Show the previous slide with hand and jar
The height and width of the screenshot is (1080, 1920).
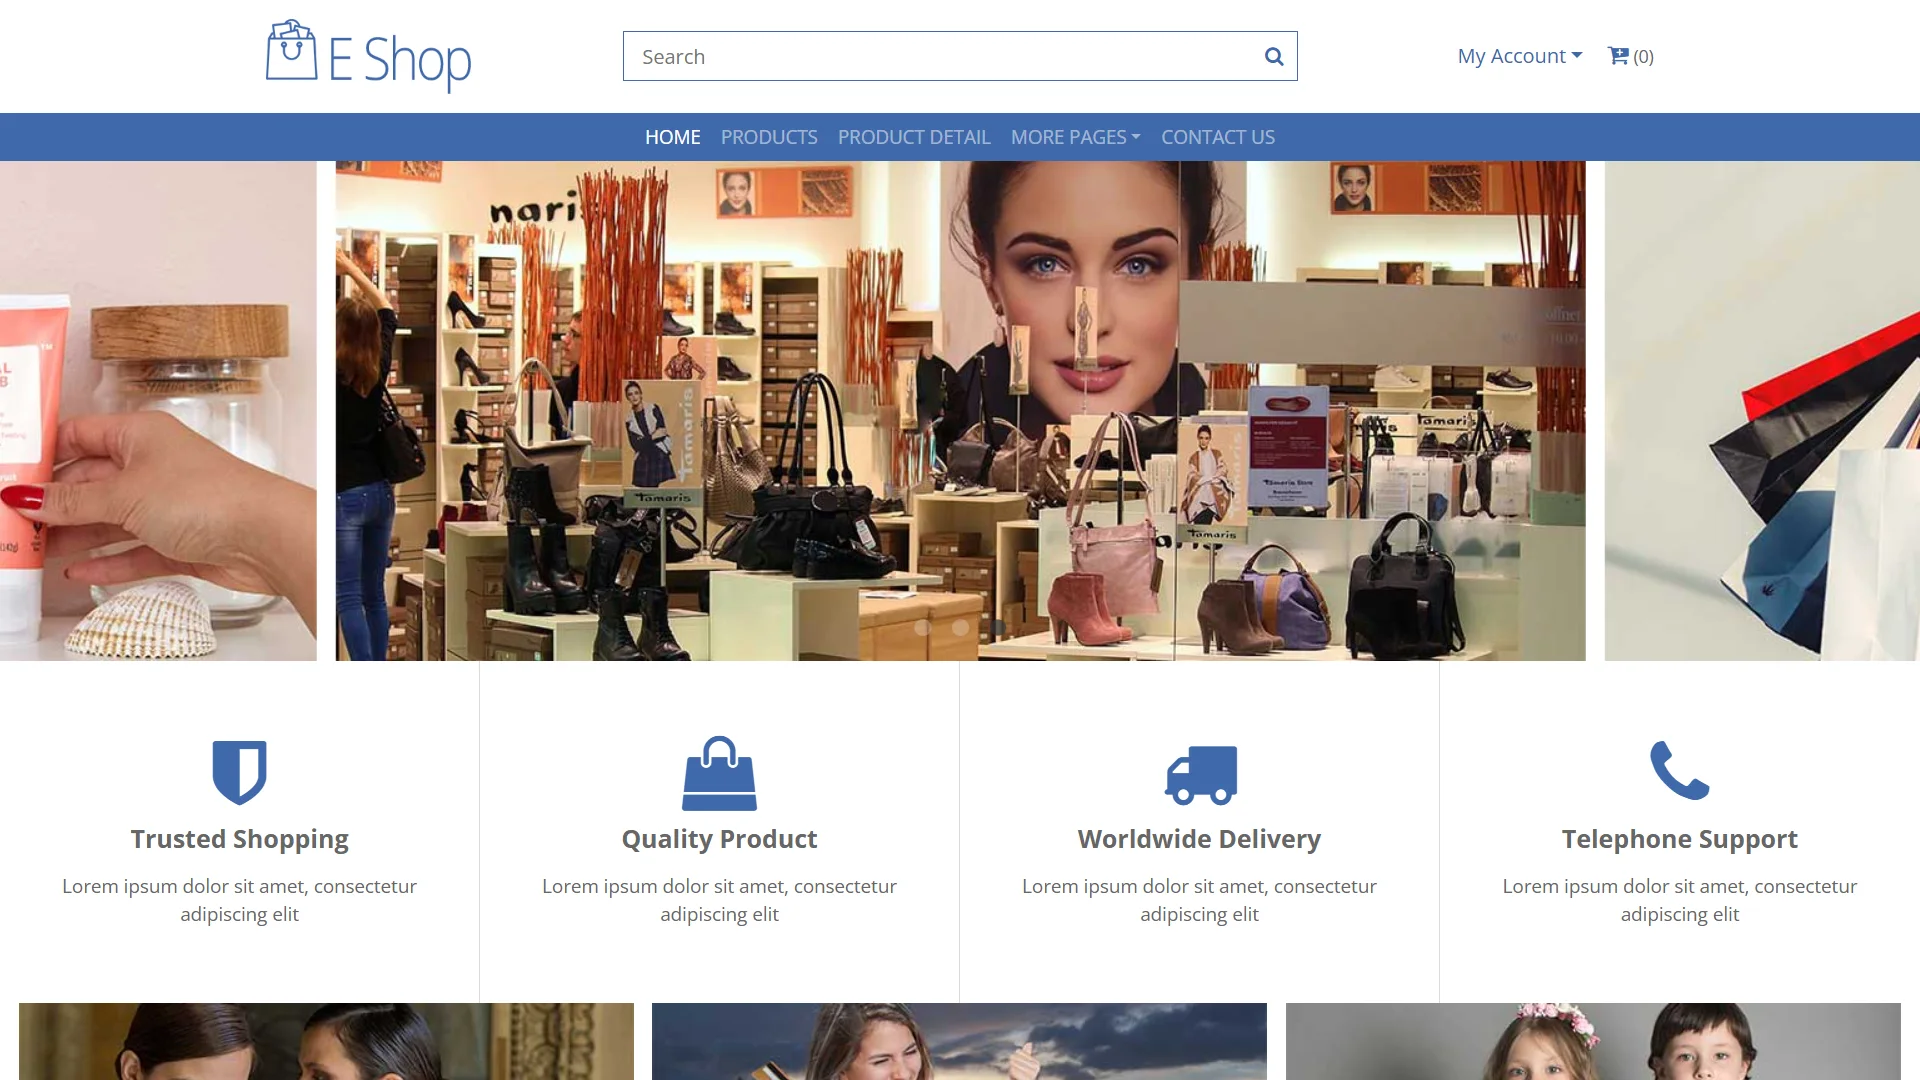158,410
